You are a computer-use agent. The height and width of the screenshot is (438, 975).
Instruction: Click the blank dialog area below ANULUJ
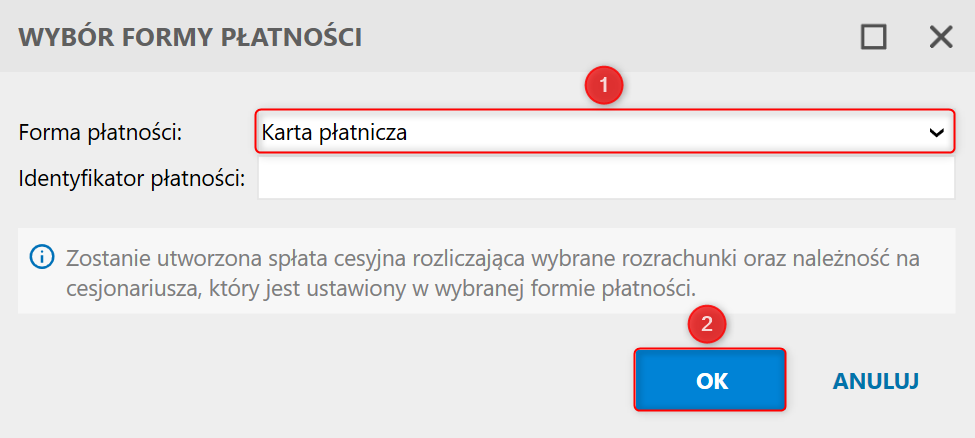(876, 420)
